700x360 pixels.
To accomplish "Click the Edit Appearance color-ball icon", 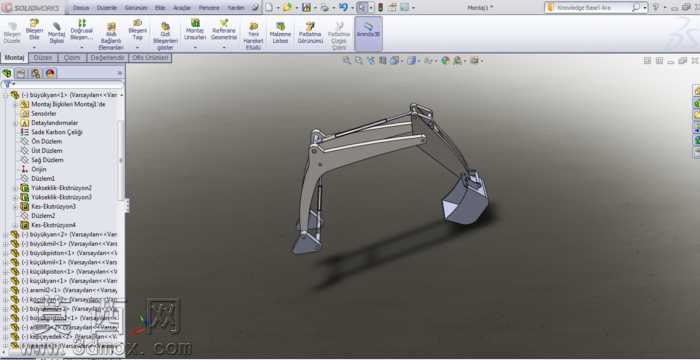I will tap(445, 61).
